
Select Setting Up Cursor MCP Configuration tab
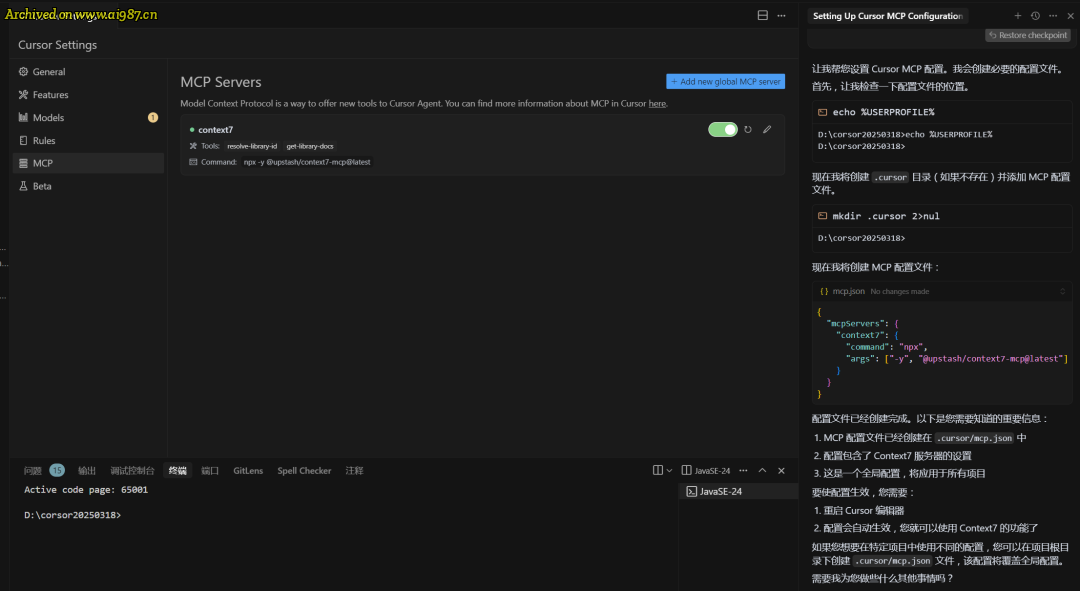888,16
